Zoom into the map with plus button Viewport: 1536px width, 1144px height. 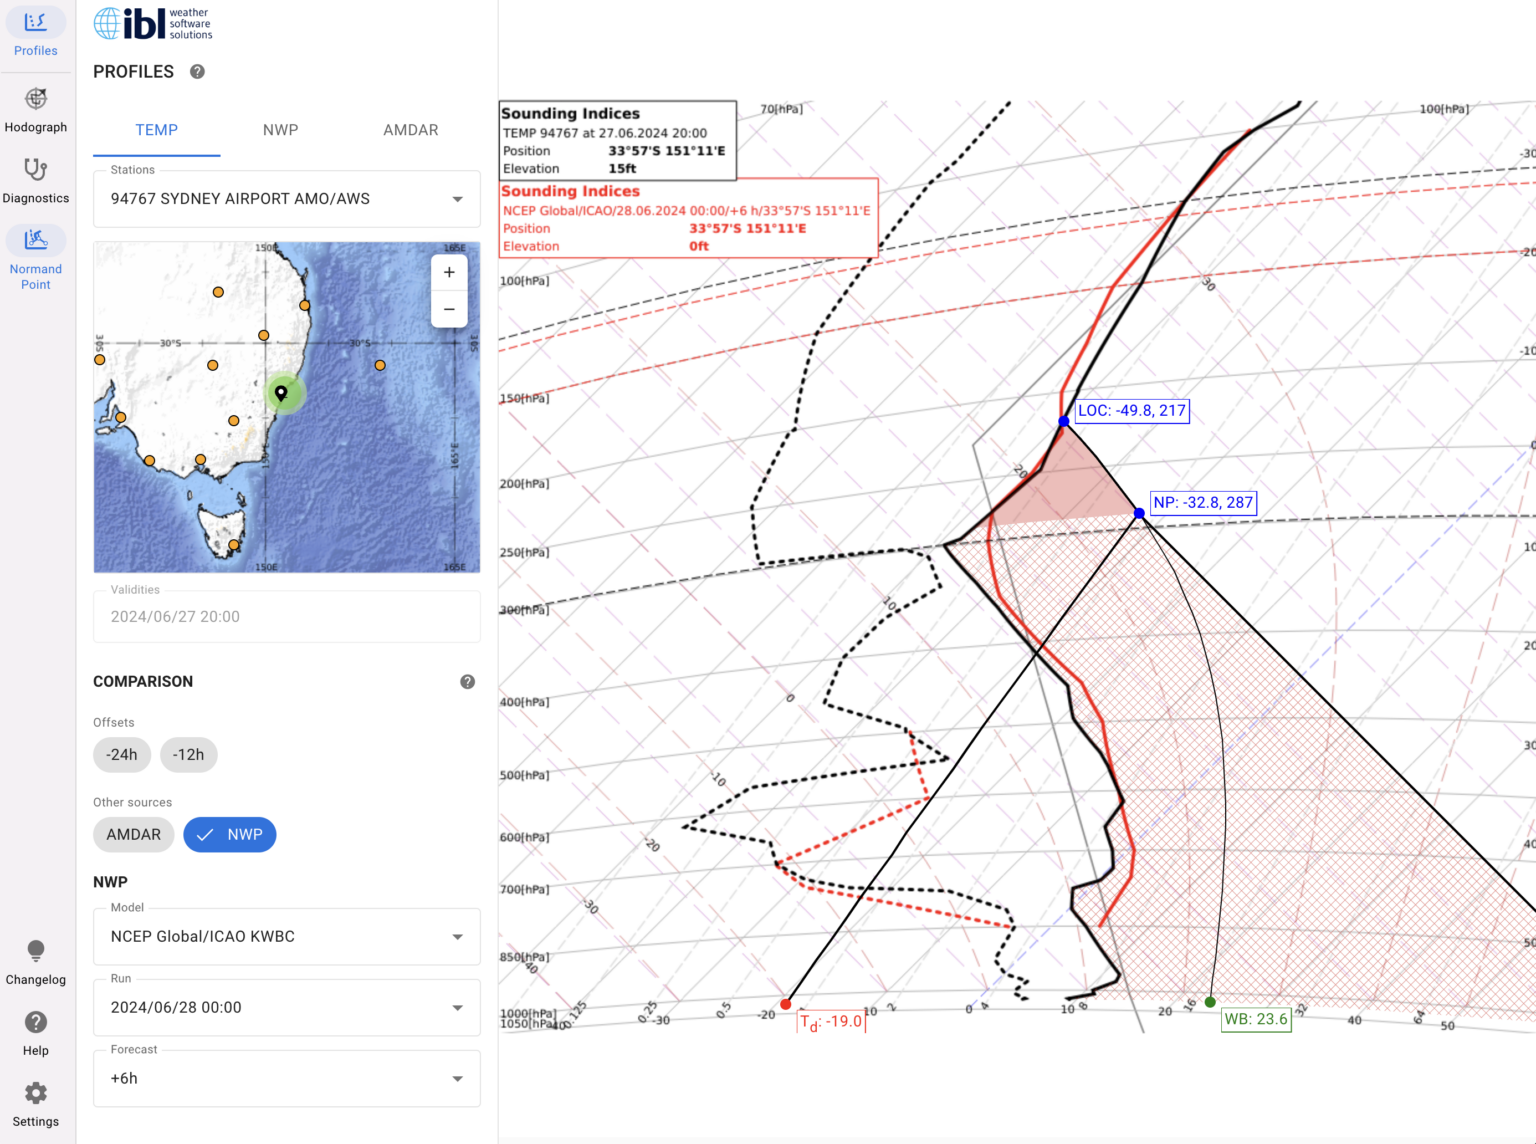pyautogui.click(x=449, y=272)
